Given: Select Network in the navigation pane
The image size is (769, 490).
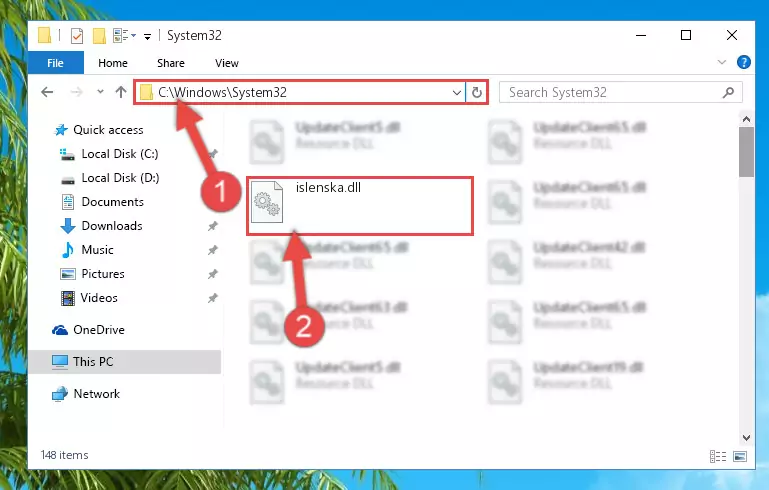Looking at the screenshot, I should pos(97,393).
